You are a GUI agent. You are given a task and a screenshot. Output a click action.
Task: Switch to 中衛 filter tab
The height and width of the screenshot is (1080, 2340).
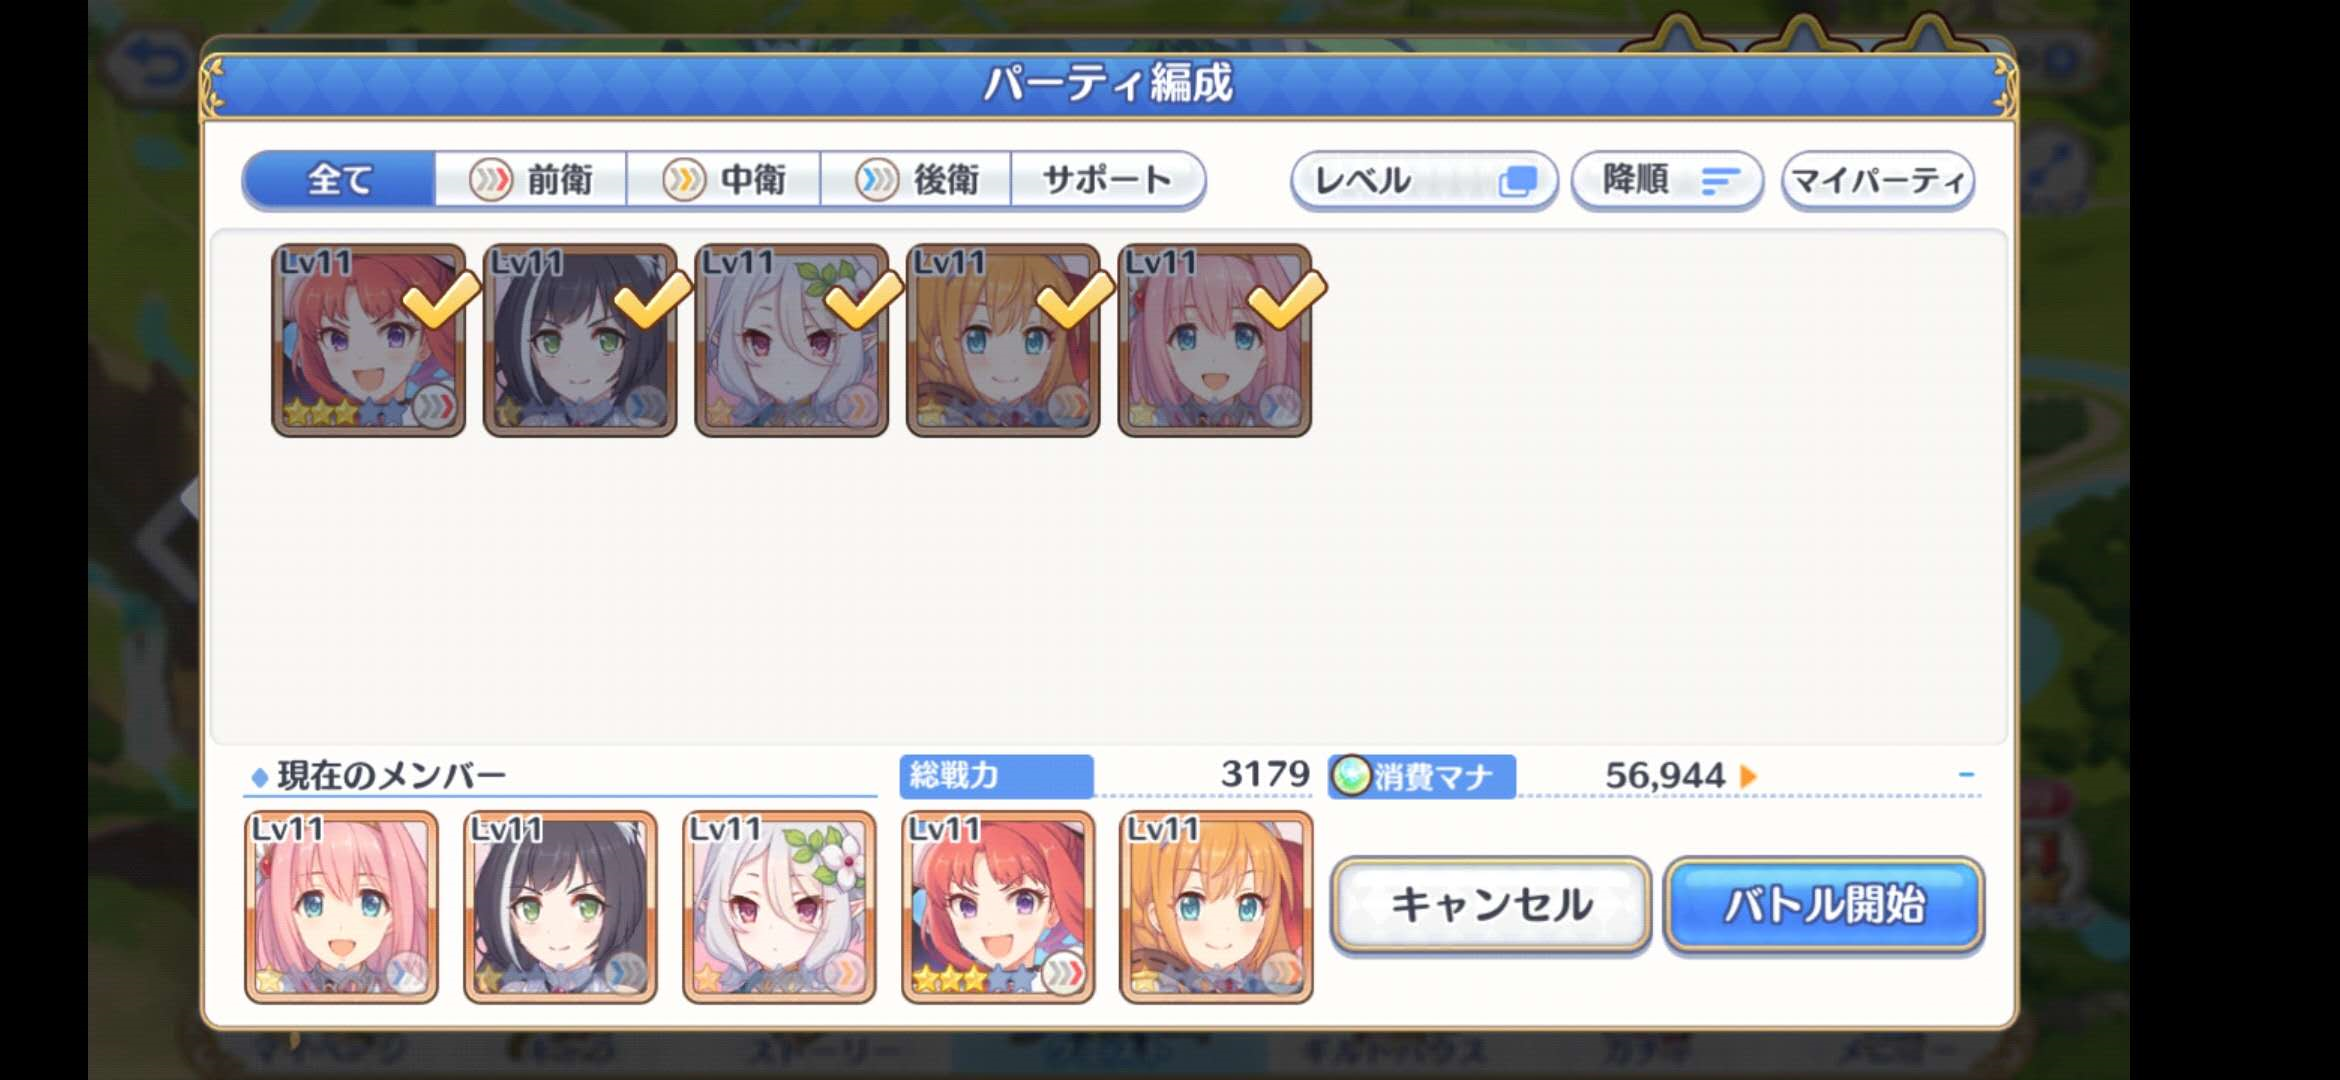(724, 180)
